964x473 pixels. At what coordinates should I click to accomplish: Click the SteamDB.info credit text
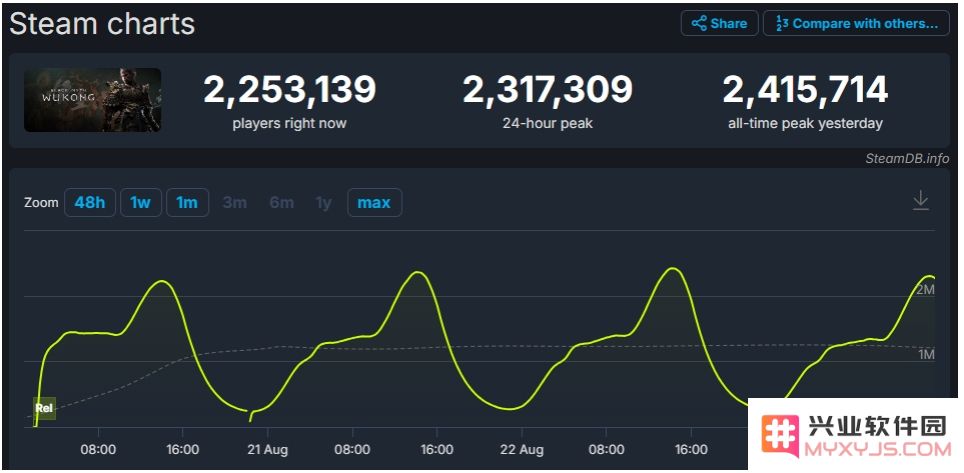point(907,158)
